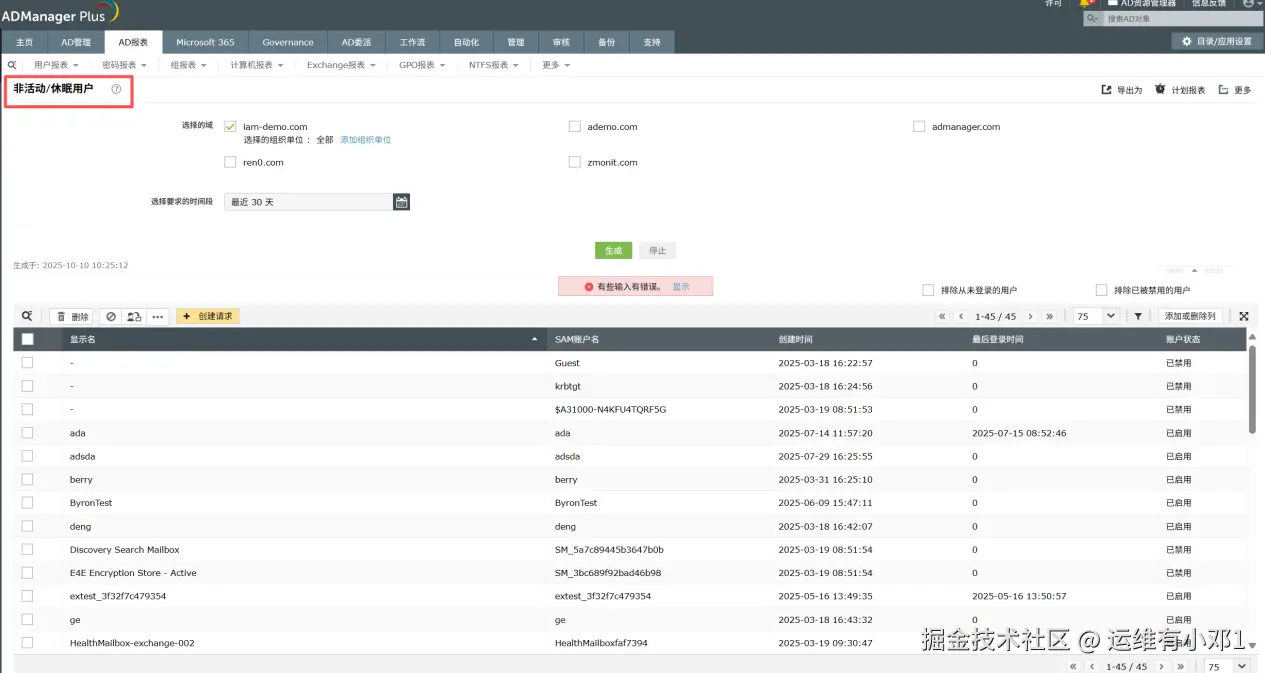Open 最近 30 天 time period selector

(x=308, y=202)
